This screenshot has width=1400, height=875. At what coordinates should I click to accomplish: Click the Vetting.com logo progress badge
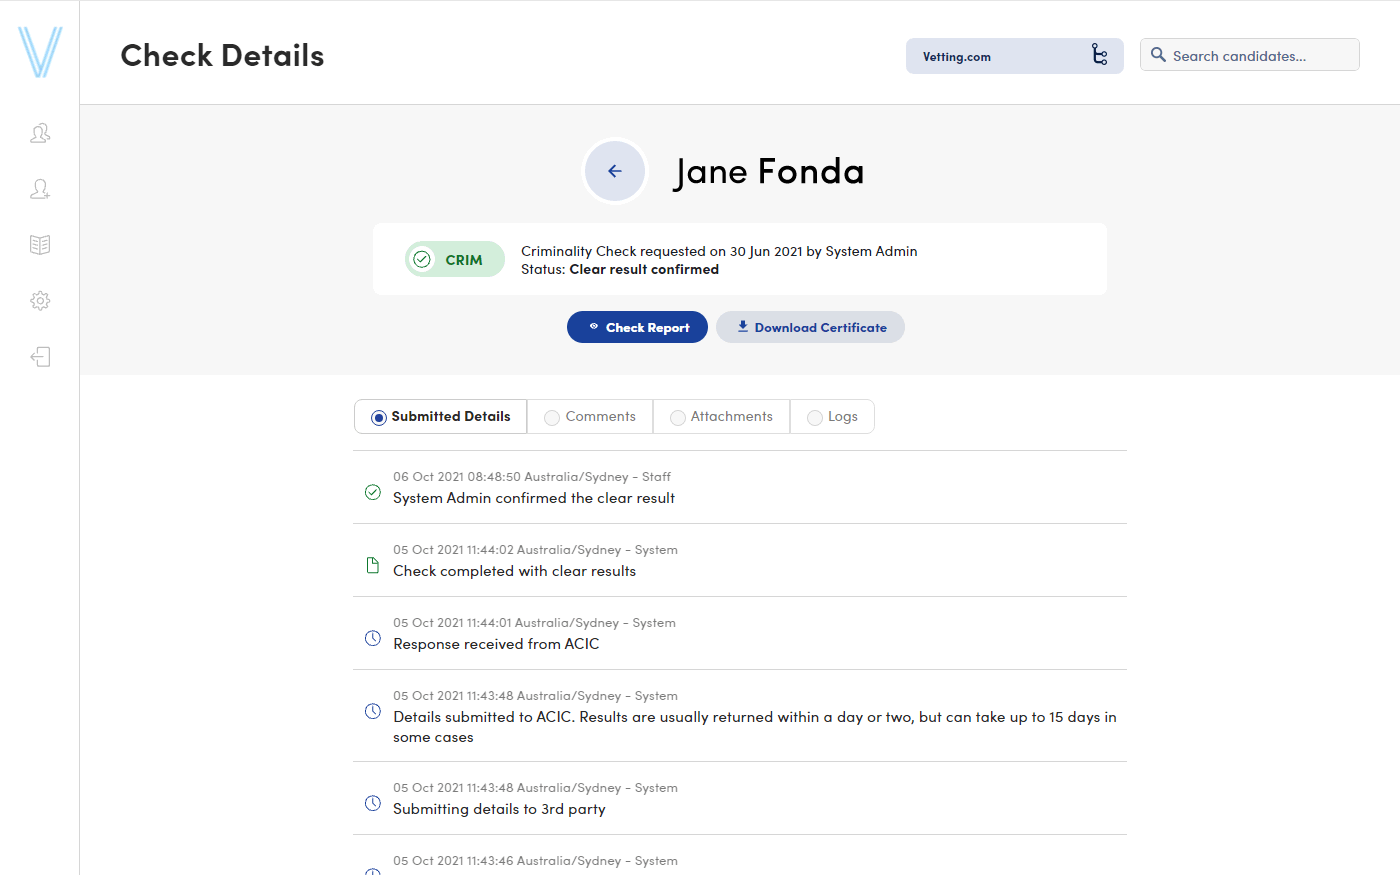coord(40,51)
